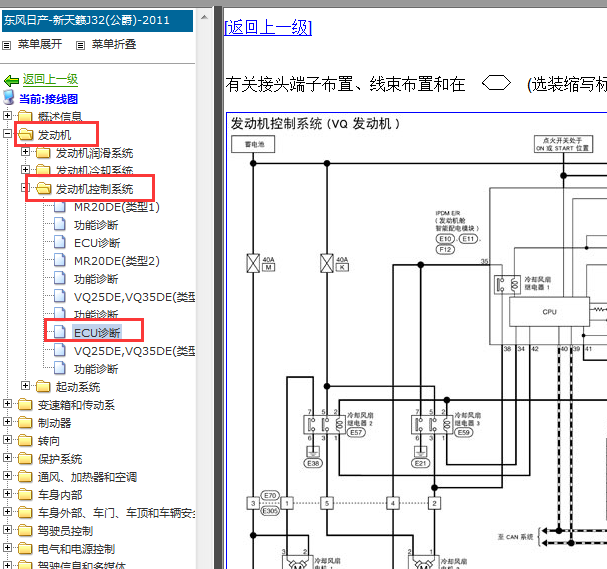Click 概述信息 folder icon
607x569 pixels.
(26, 116)
